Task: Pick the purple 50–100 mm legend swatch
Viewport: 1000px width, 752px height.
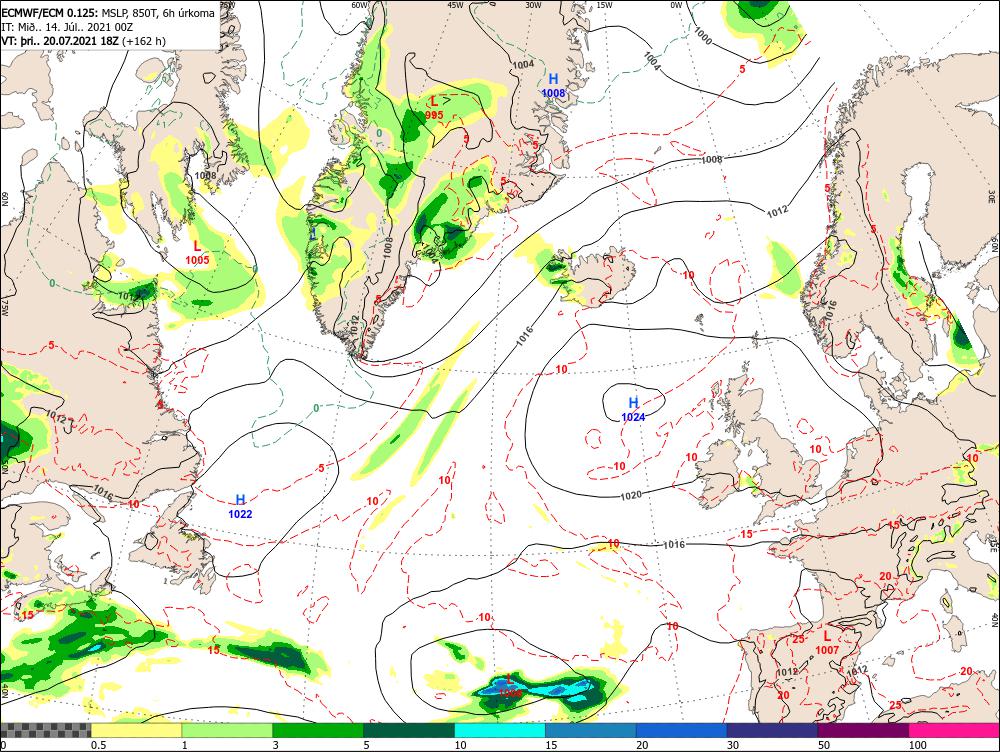Action: click(864, 730)
